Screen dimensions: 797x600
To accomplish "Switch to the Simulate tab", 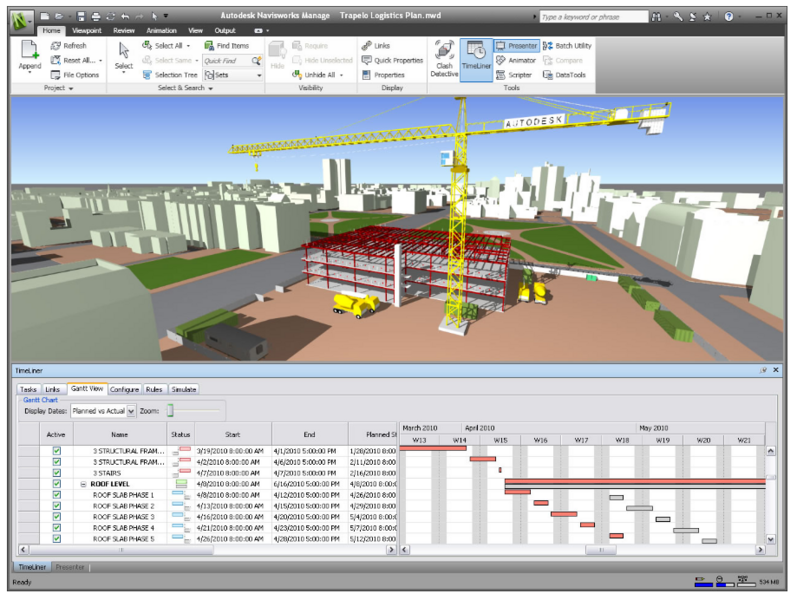I will point(184,389).
